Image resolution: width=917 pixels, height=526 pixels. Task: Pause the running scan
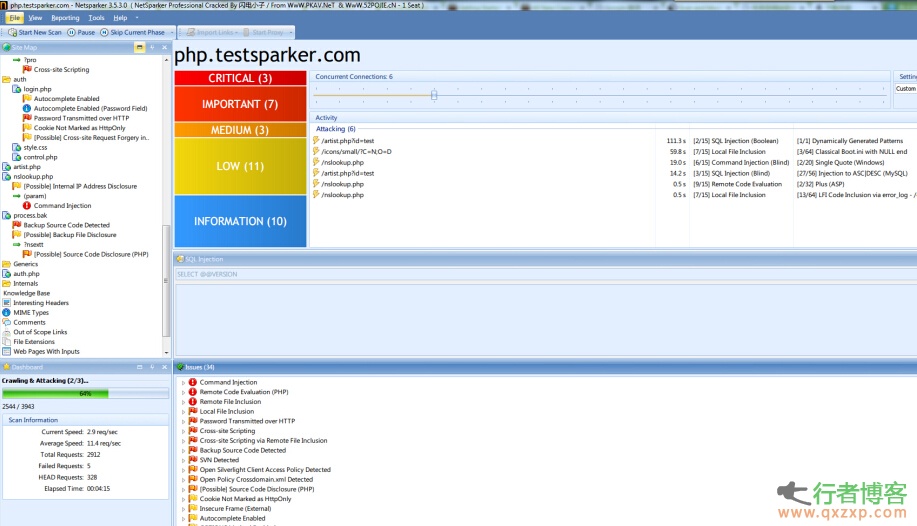[x=81, y=32]
